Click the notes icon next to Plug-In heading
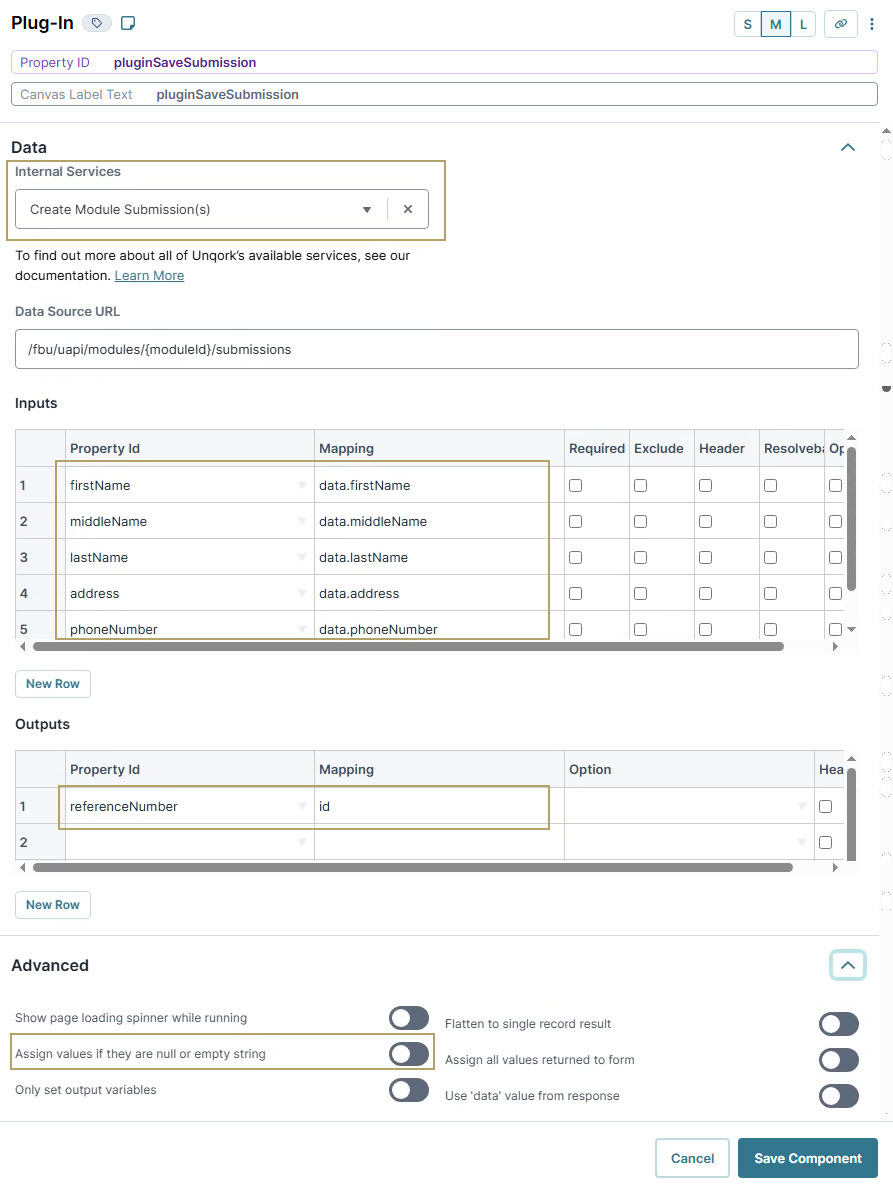Screen dimensions: 893x1188 click(x=127, y=21)
